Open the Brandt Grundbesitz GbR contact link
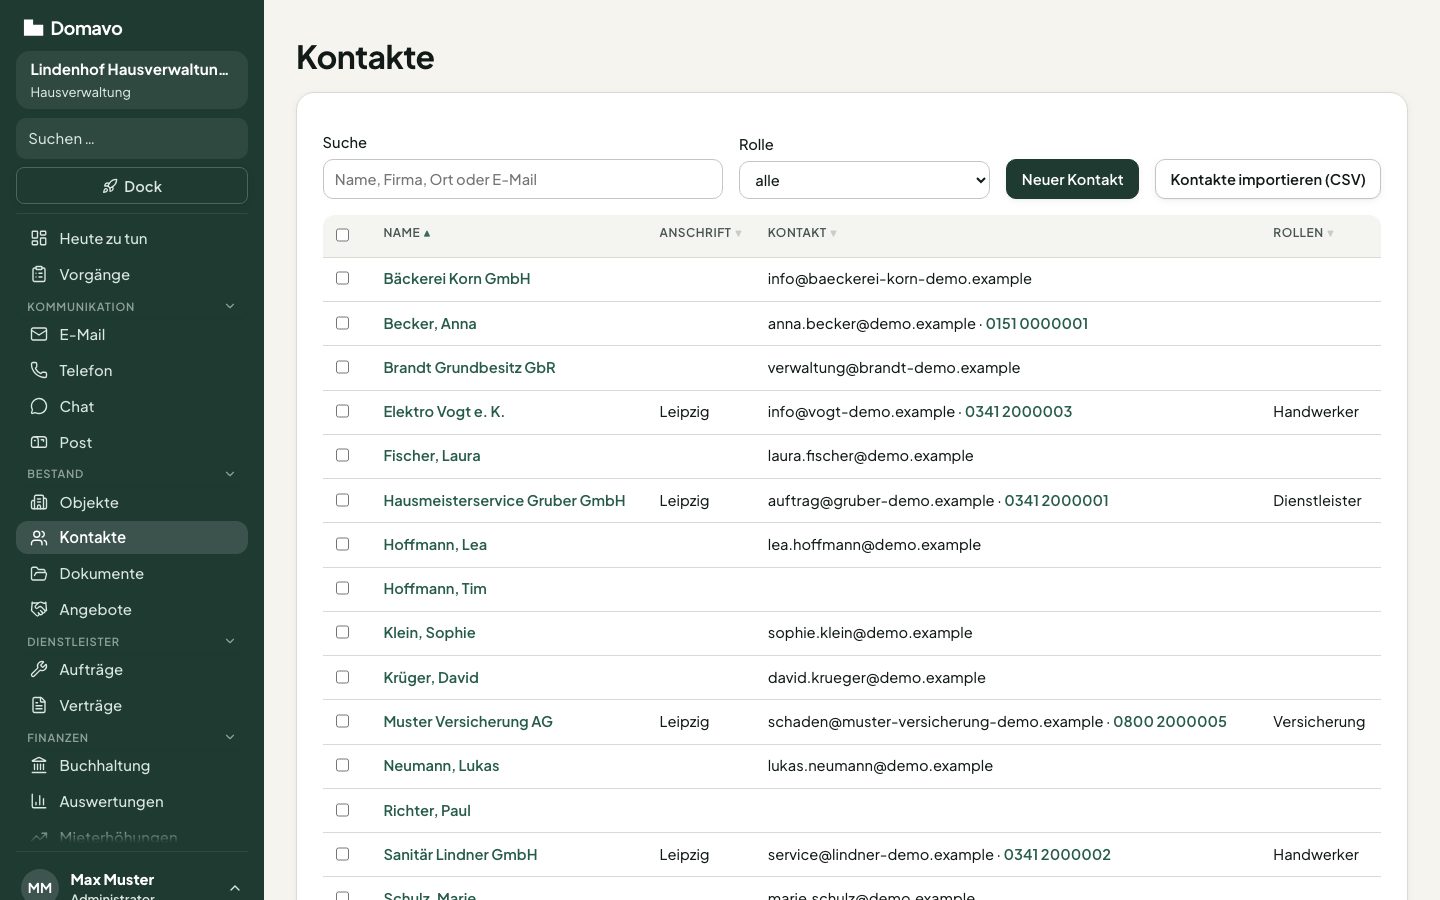The width and height of the screenshot is (1440, 900). point(469,367)
